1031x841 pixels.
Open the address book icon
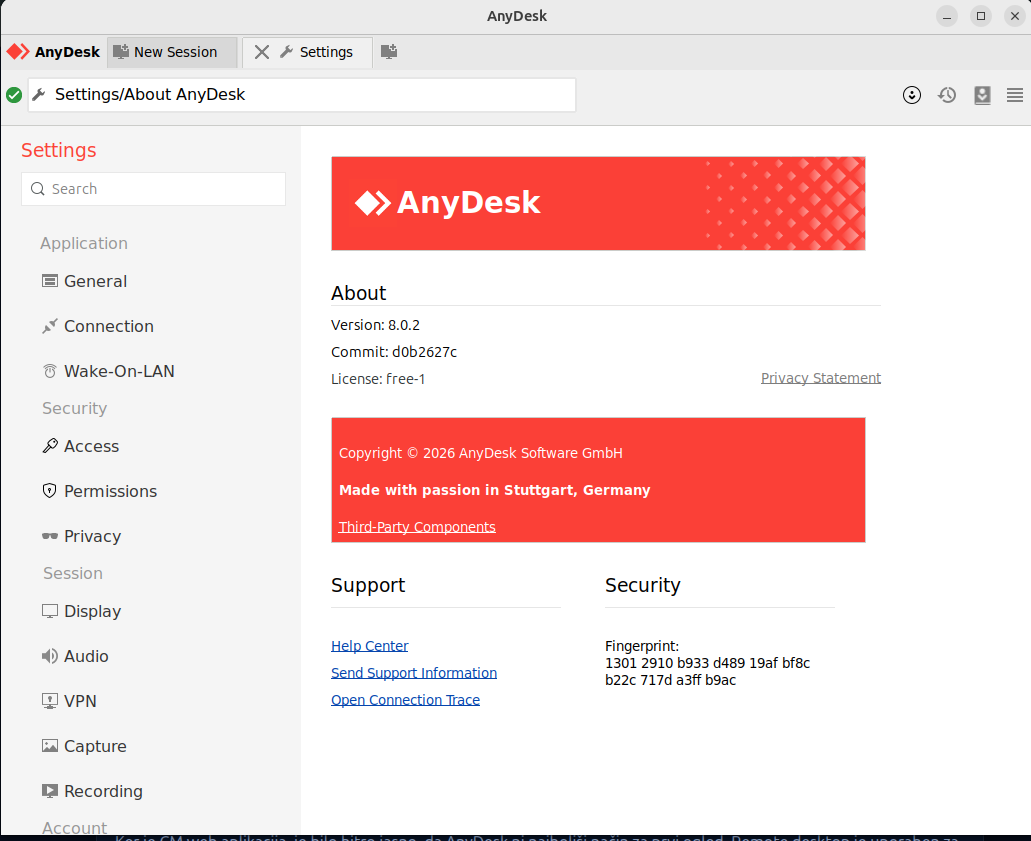click(982, 95)
